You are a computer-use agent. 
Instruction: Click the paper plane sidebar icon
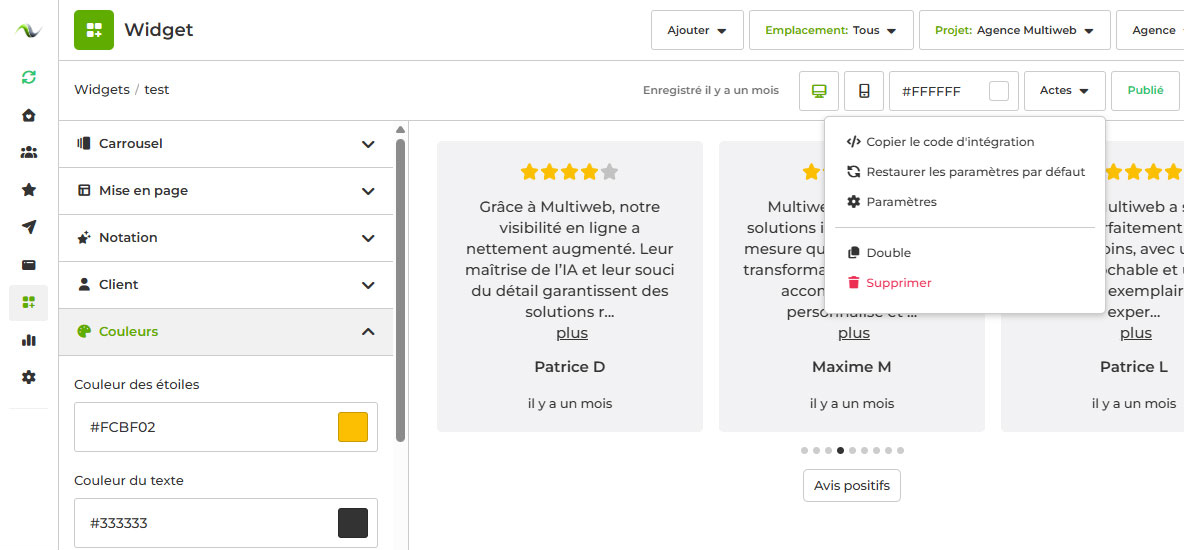pyautogui.click(x=28, y=227)
